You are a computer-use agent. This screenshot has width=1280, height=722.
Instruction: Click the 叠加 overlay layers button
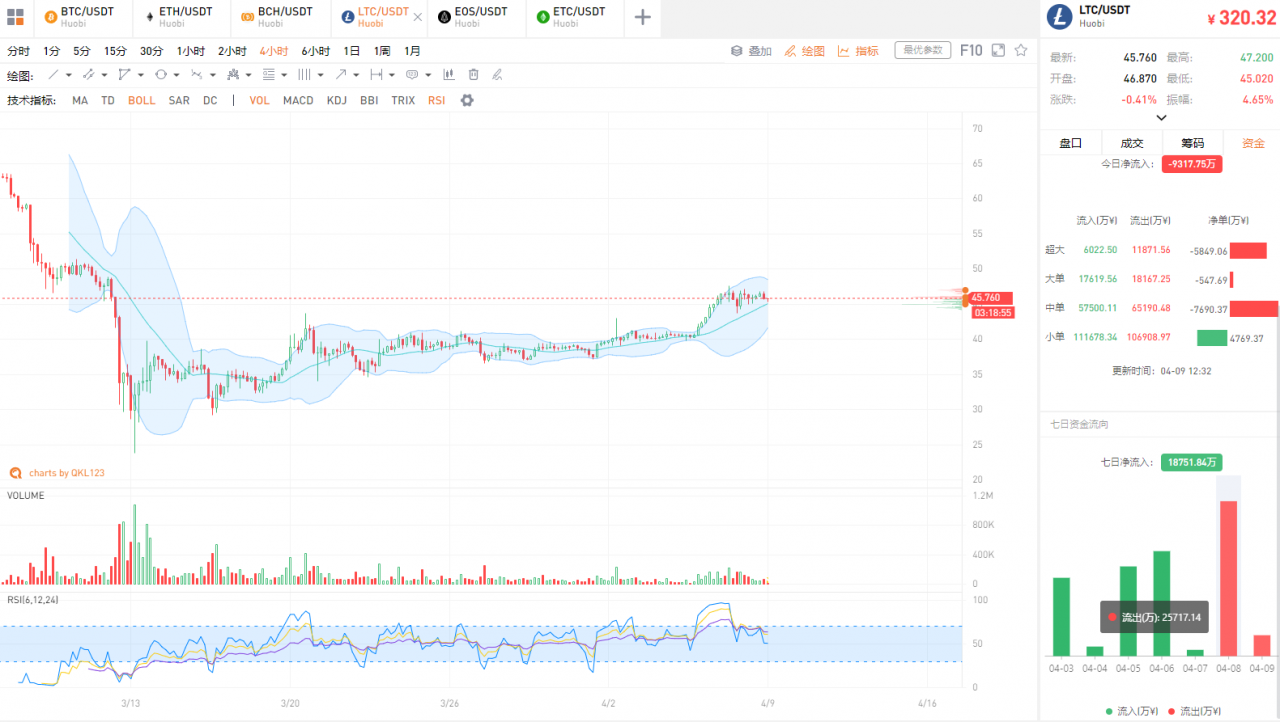(x=751, y=51)
